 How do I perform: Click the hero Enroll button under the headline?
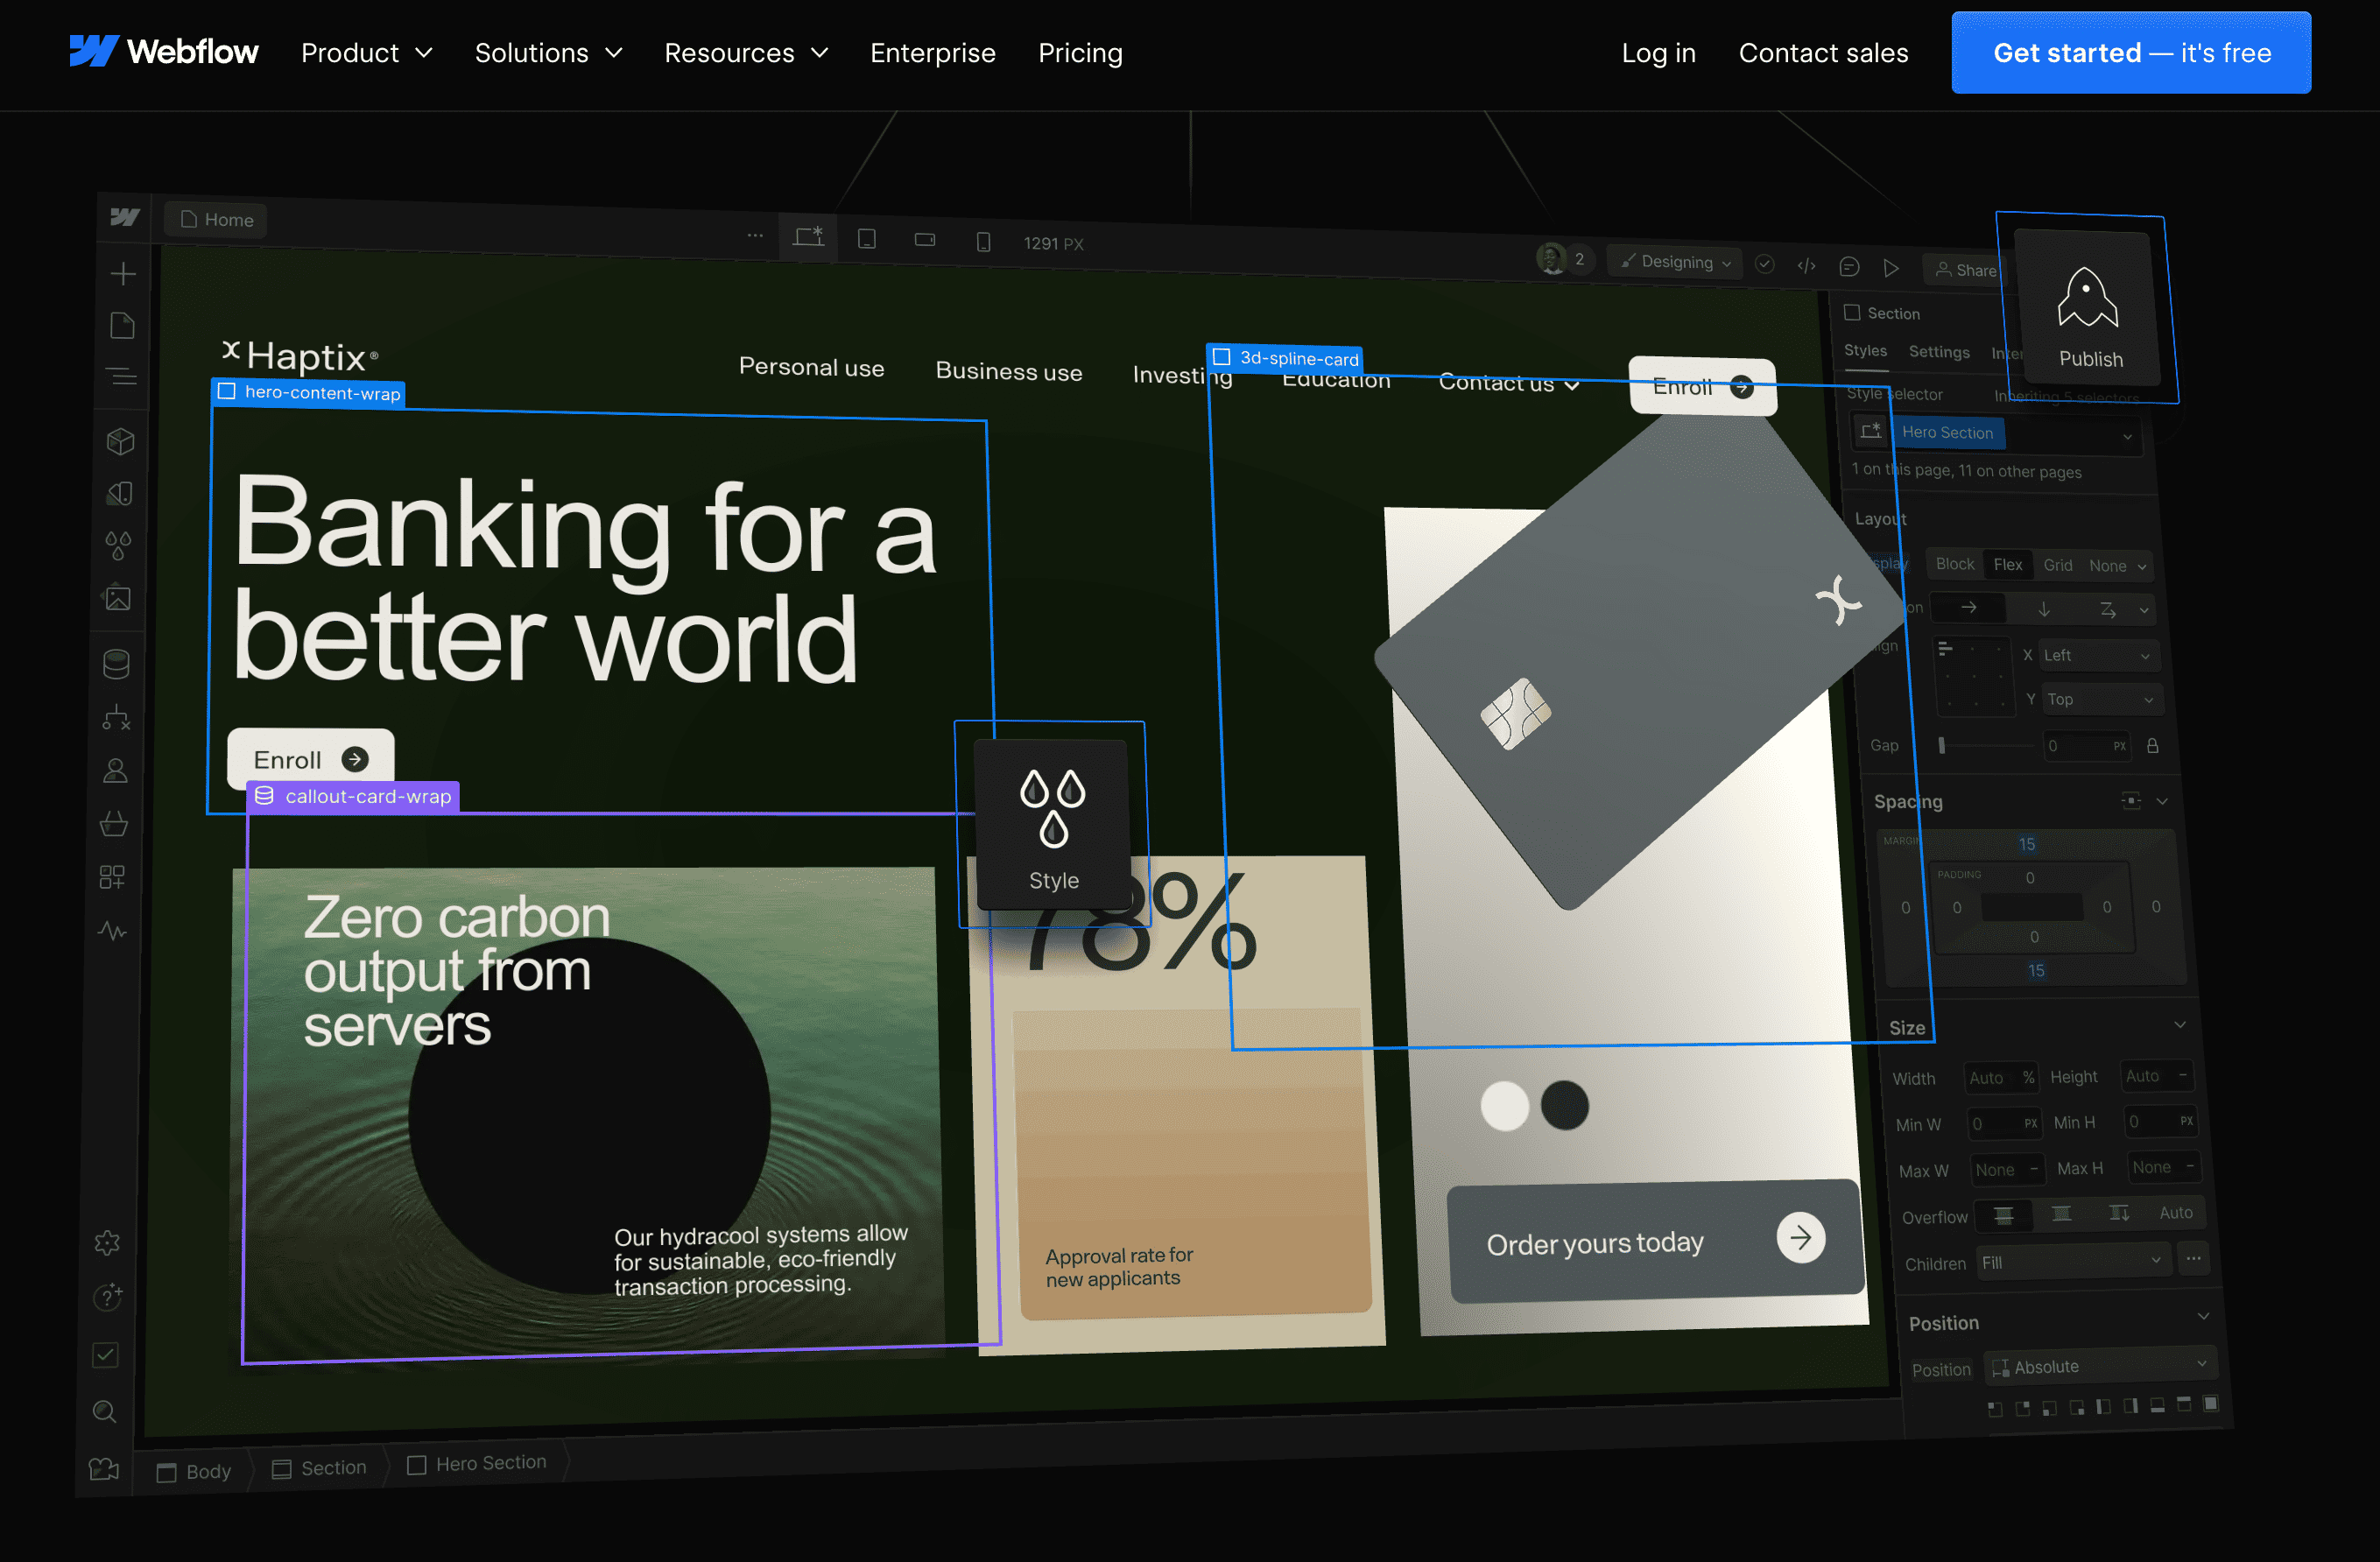click(x=310, y=760)
